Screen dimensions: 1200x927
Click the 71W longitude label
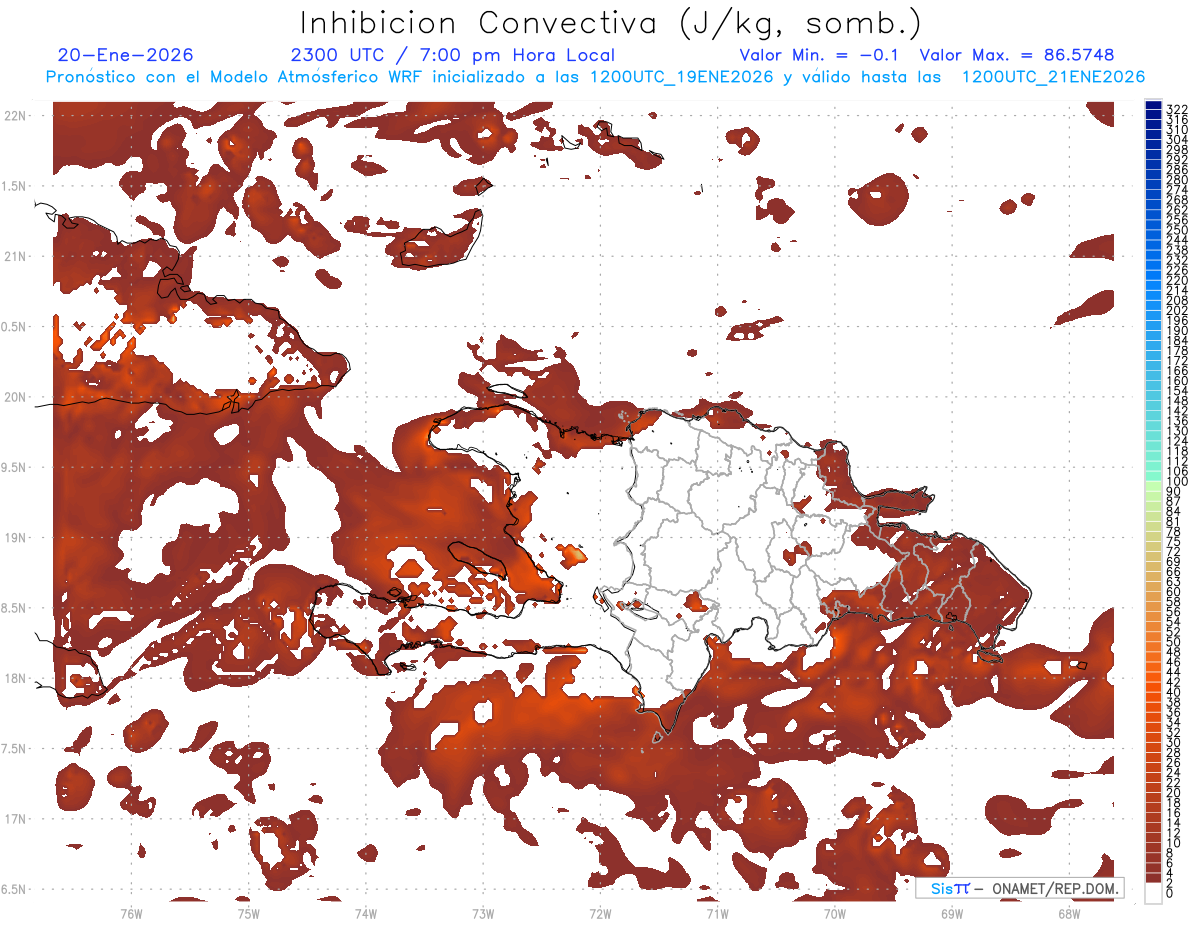tap(717, 913)
